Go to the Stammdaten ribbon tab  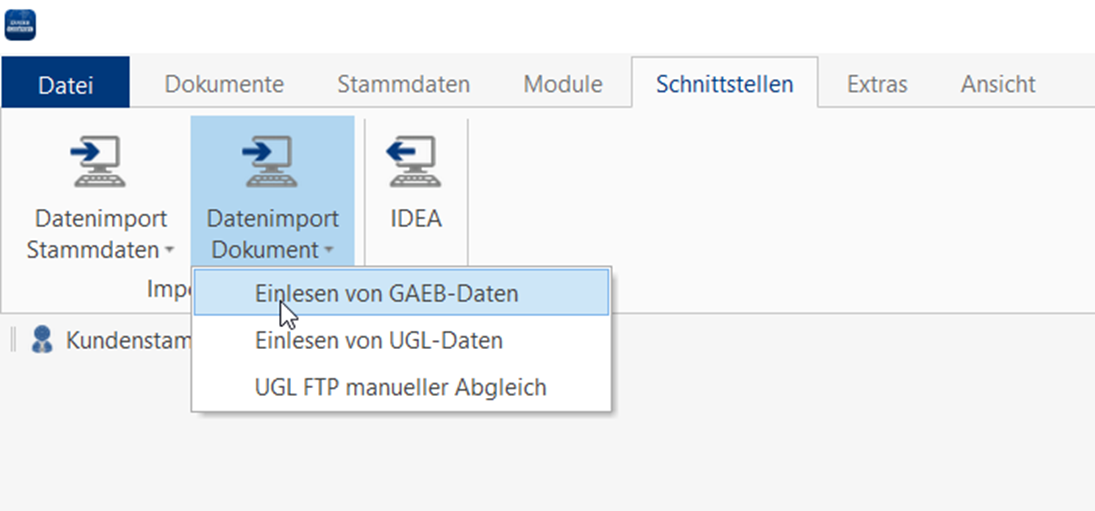[x=403, y=84]
